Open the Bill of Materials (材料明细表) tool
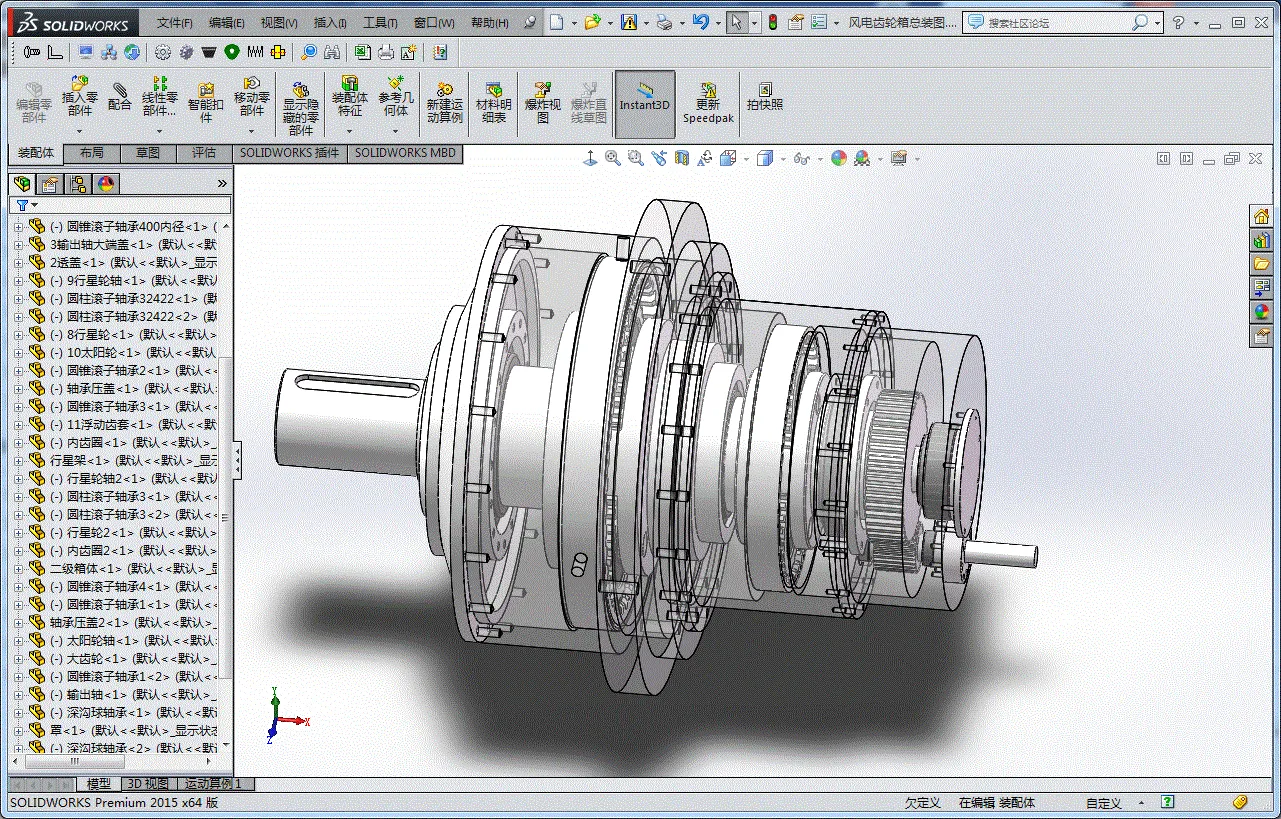The image size is (1281, 819). (x=493, y=102)
